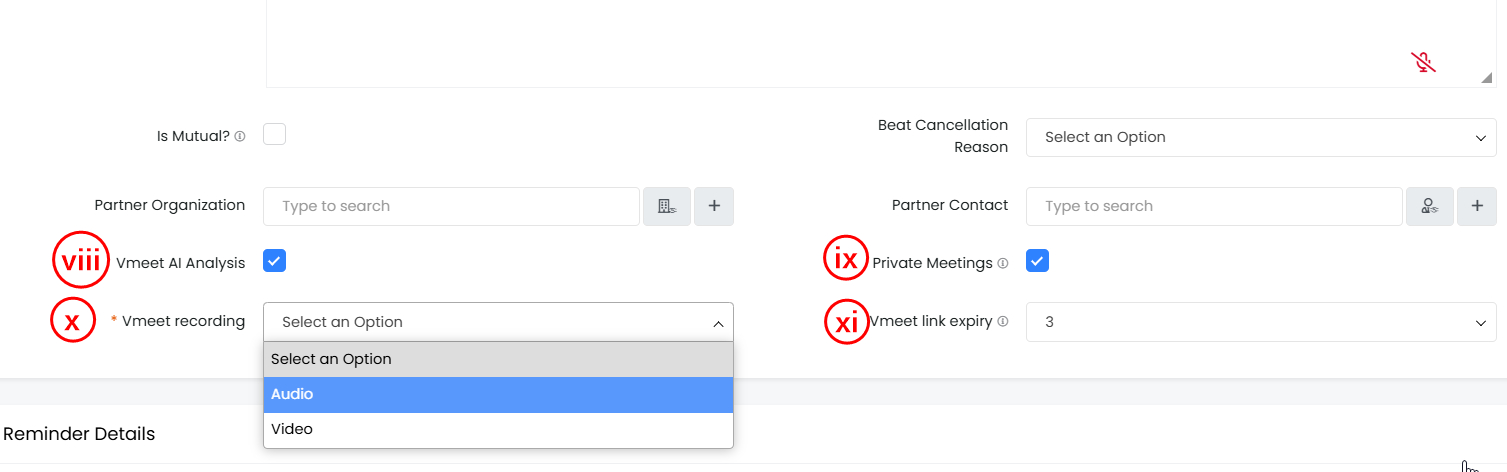This screenshot has width=1507, height=472.
Task: Click the Partner Contact lookup person icon
Action: (1429, 206)
